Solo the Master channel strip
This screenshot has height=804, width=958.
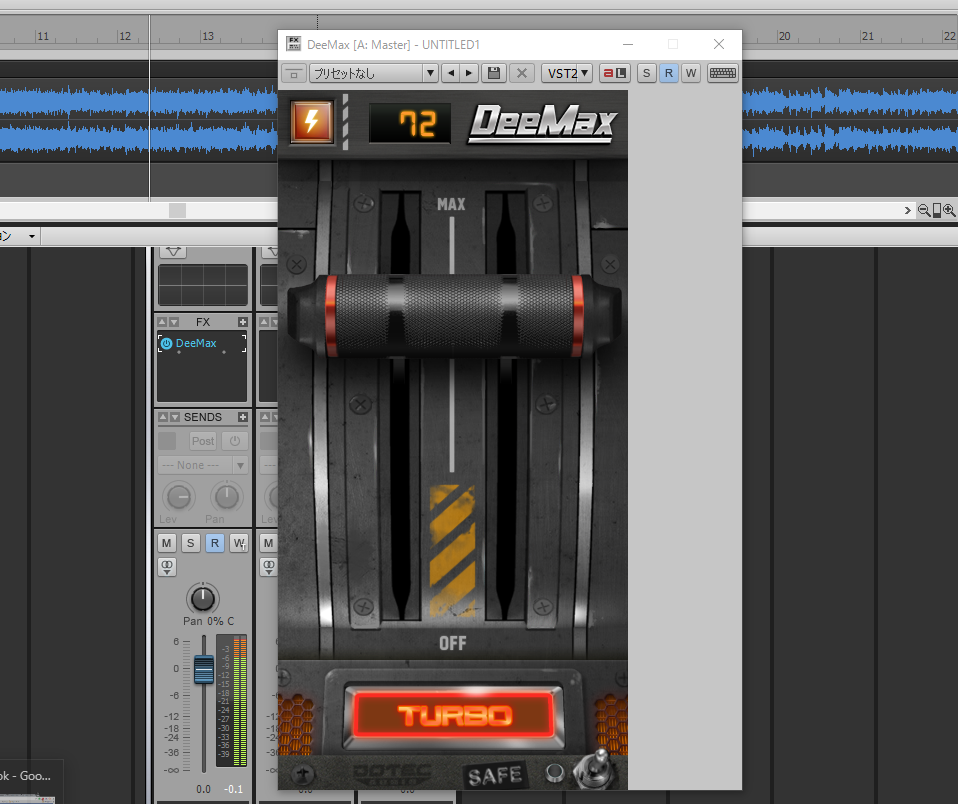click(191, 543)
